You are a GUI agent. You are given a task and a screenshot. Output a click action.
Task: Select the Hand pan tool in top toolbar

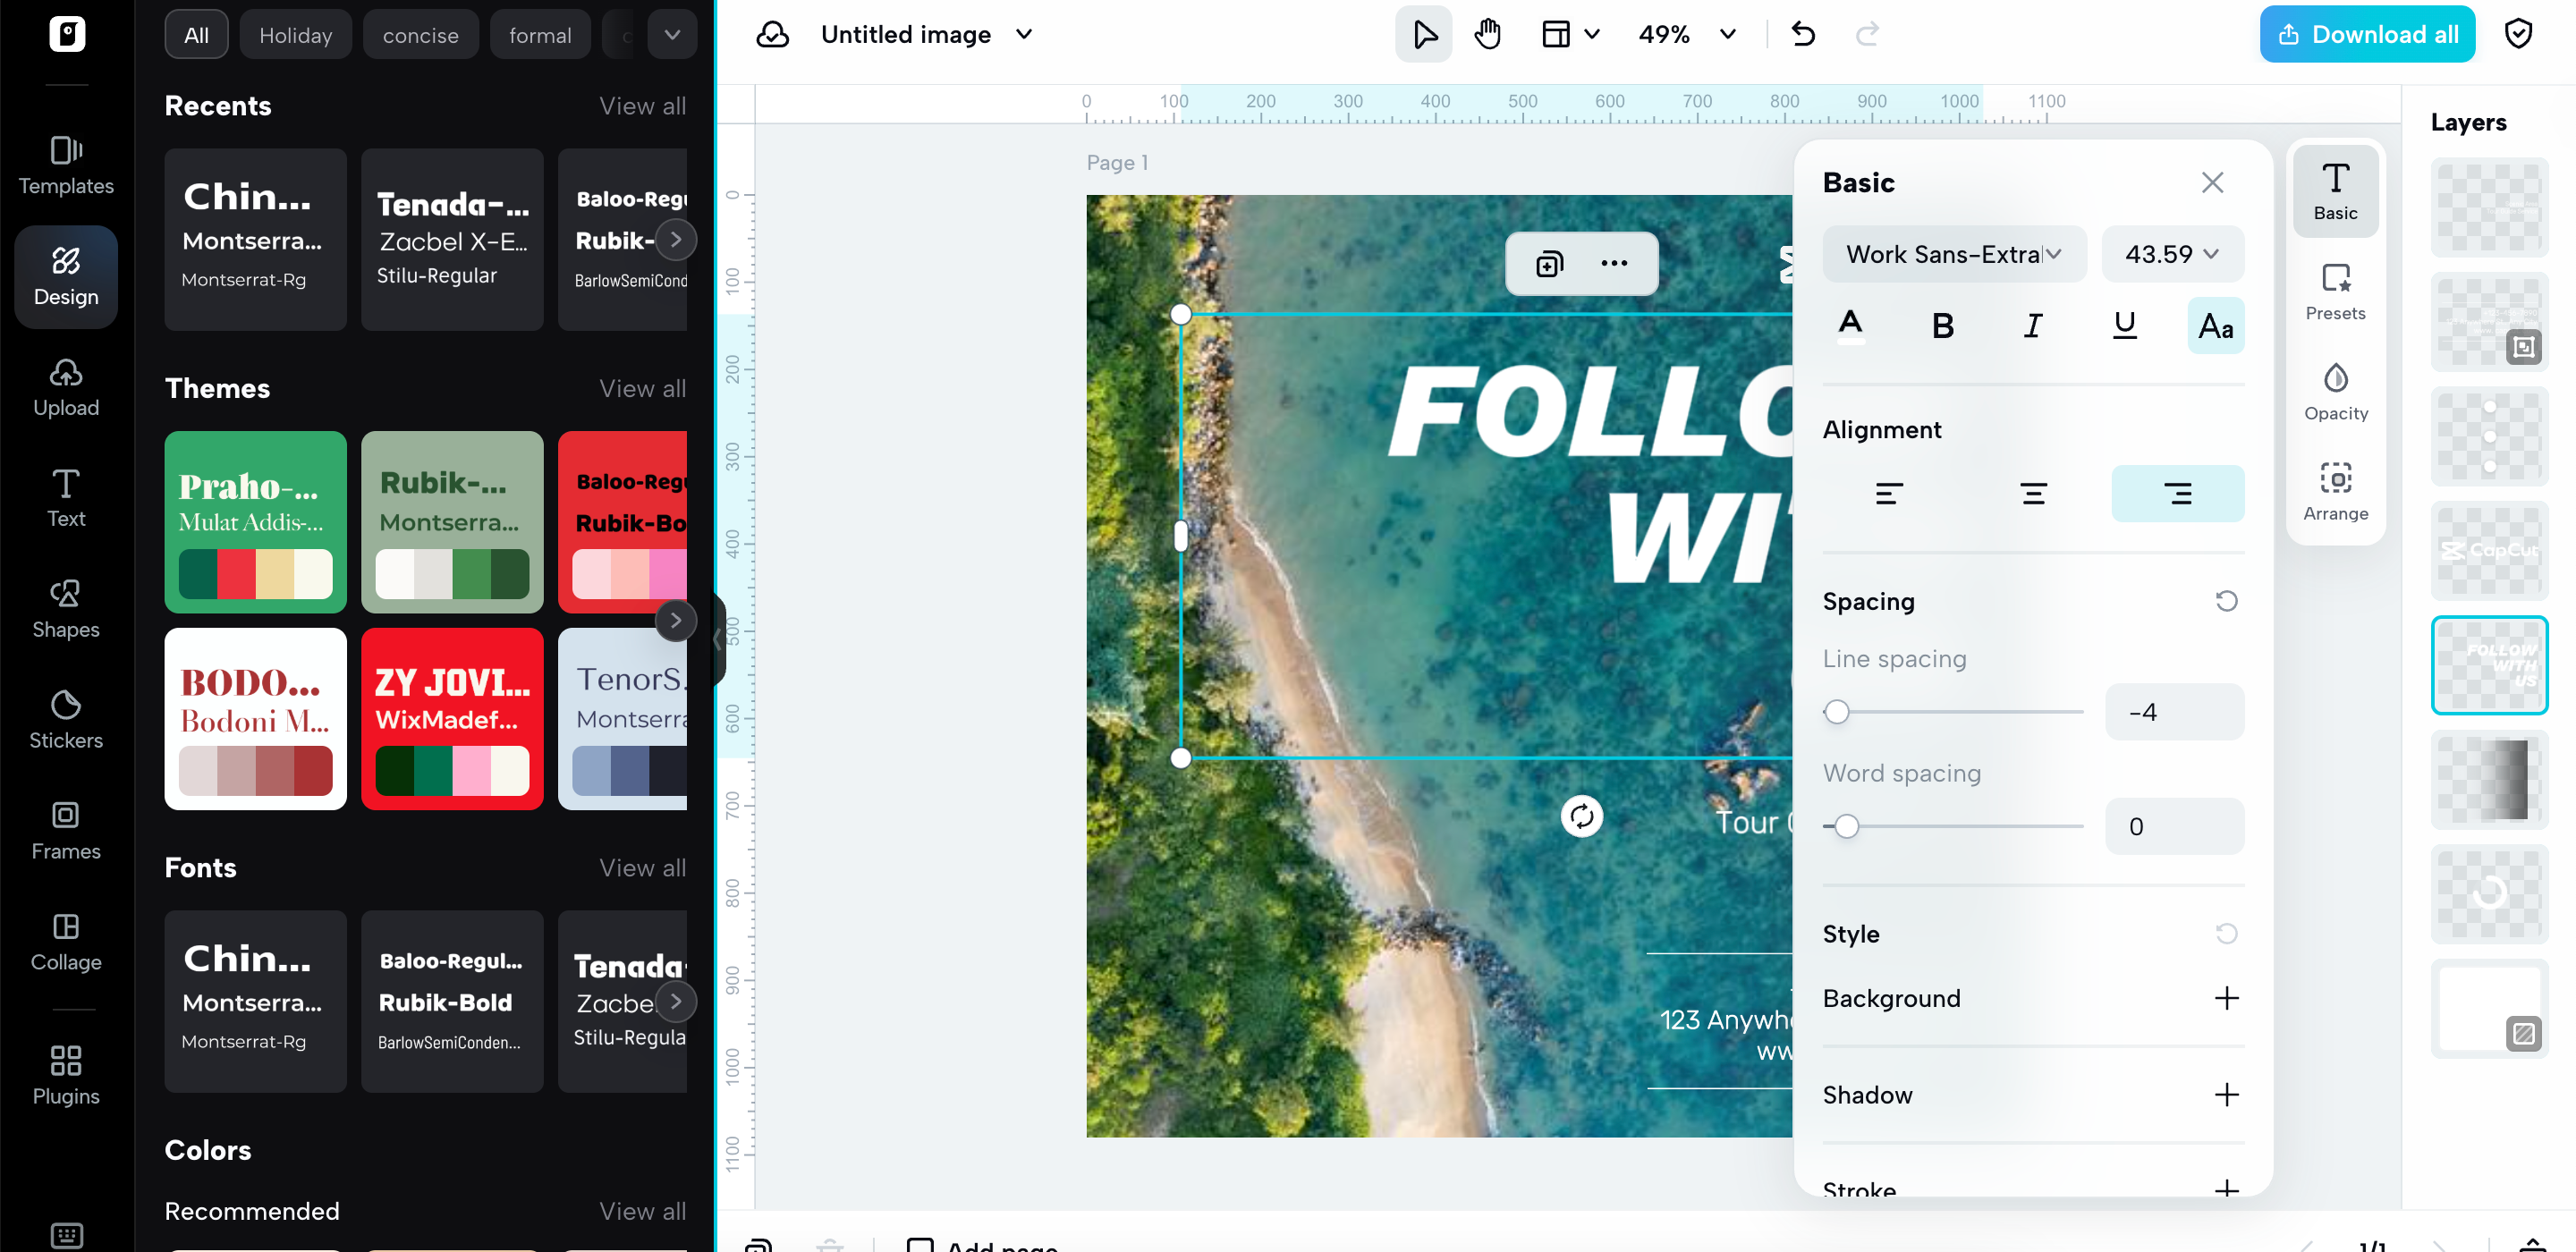1487,33
